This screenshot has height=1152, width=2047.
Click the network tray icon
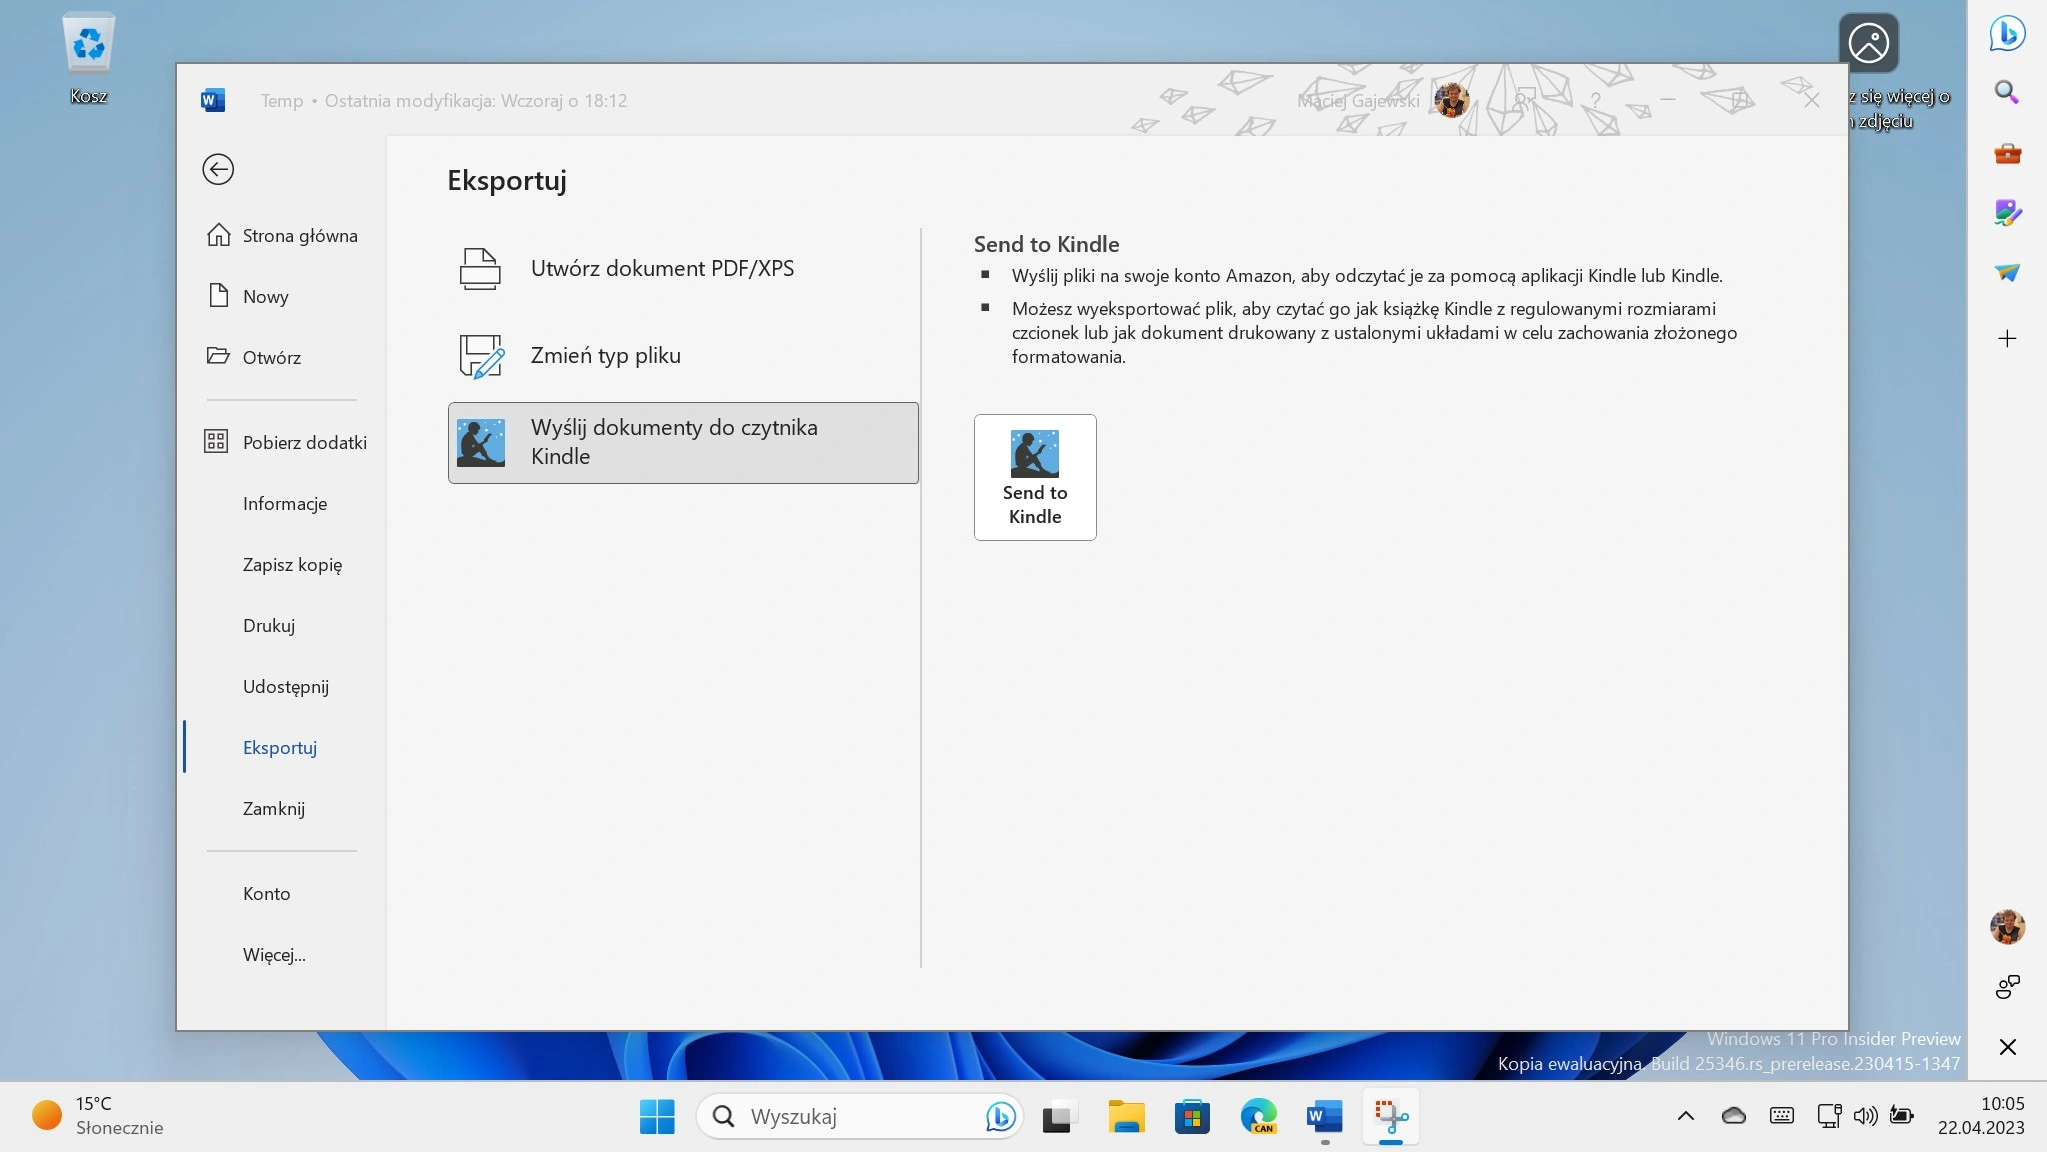(1829, 1116)
